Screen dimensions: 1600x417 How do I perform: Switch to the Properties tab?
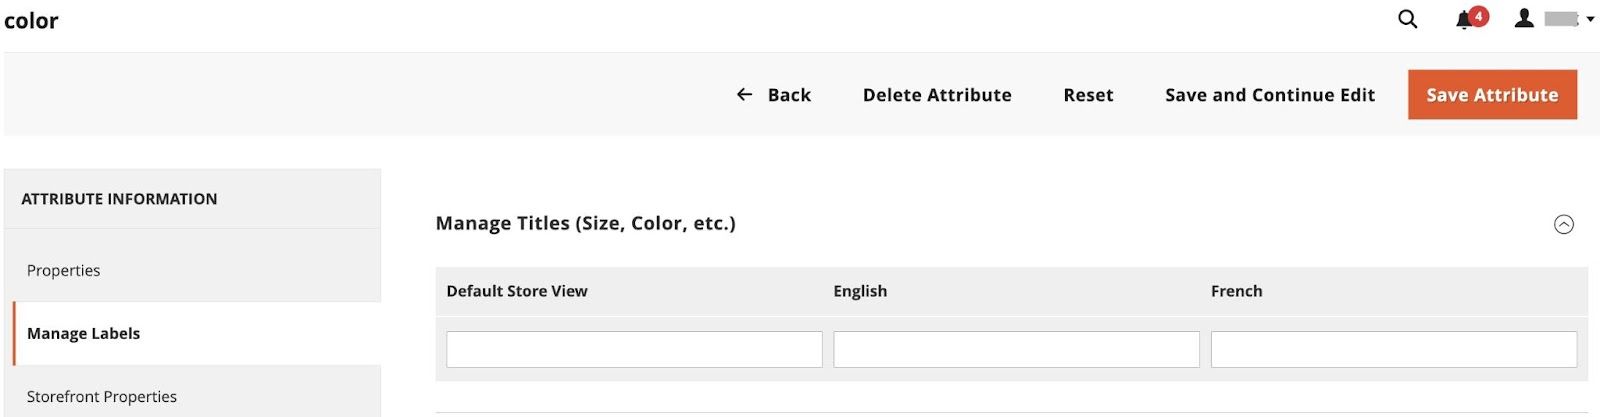[x=64, y=270]
